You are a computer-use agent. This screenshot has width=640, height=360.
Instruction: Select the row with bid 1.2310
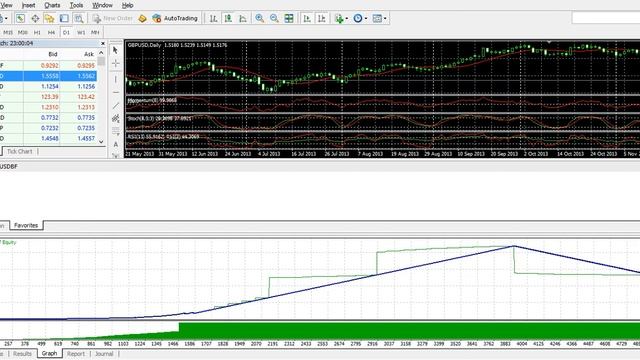click(x=48, y=107)
